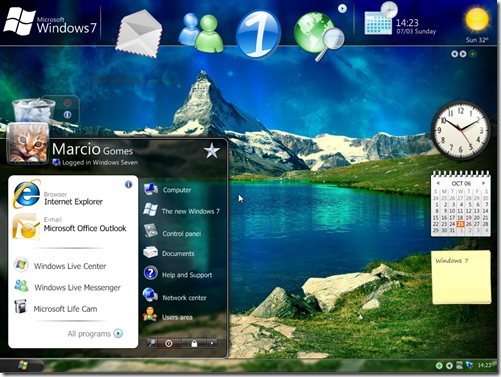Expand All programs

[x=95, y=333]
